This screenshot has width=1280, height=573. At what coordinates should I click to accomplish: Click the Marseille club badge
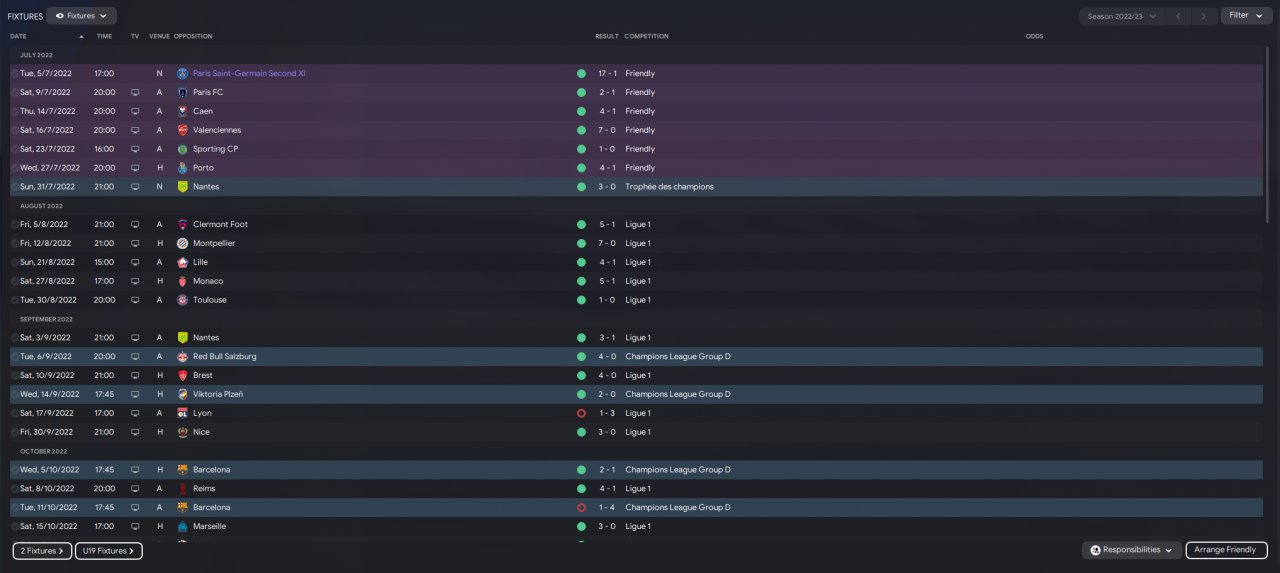click(183, 526)
